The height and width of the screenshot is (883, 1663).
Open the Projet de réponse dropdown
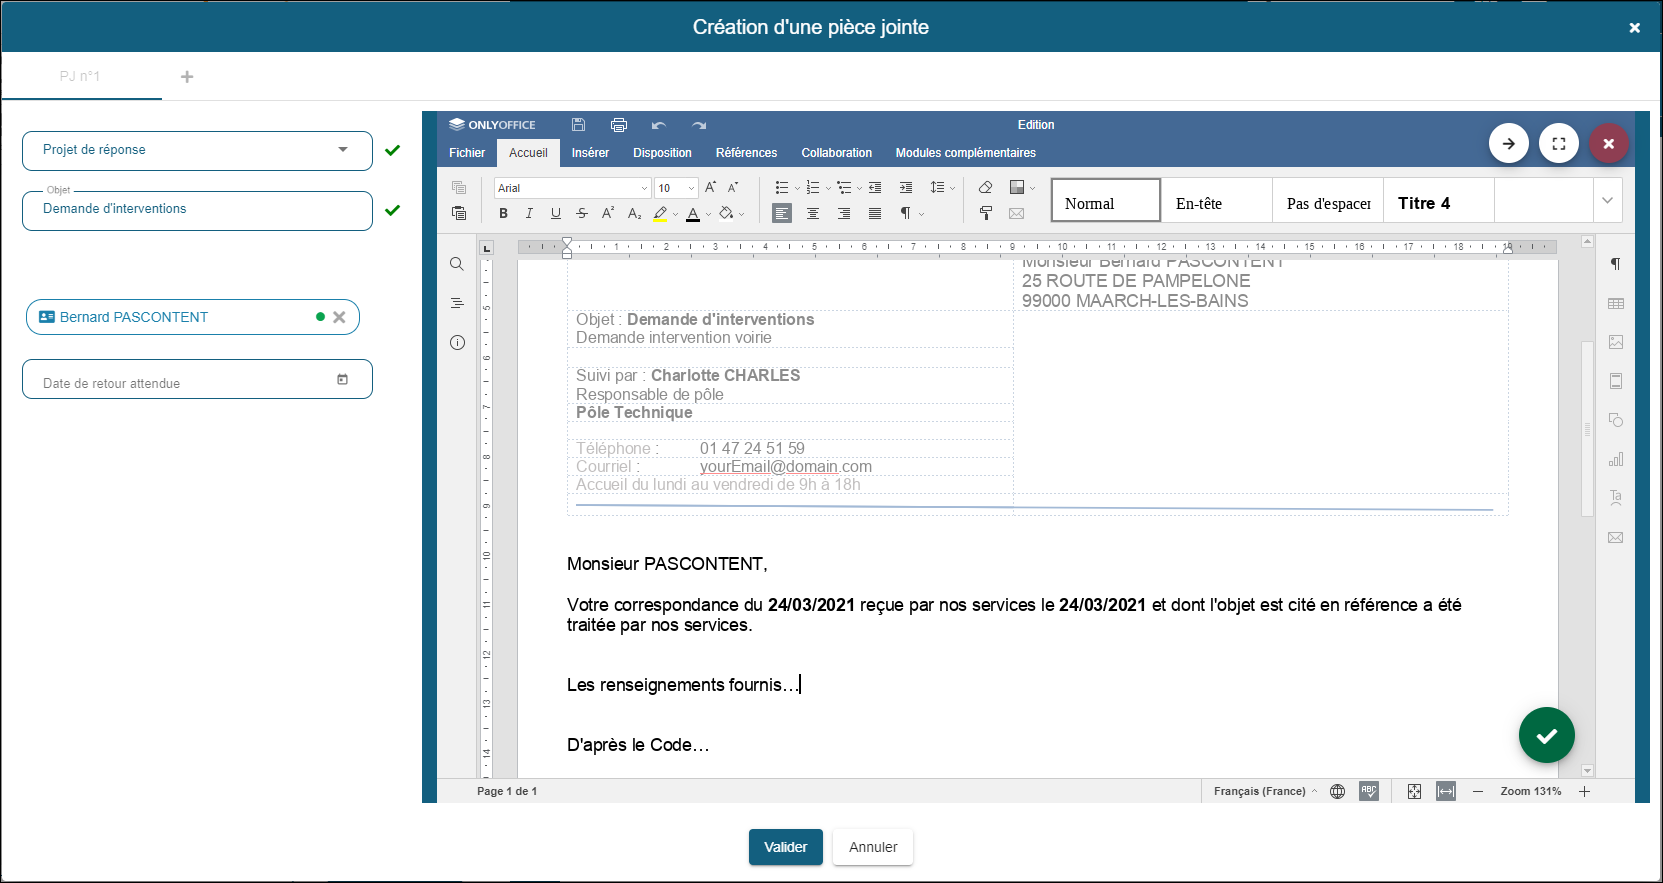pos(197,150)
